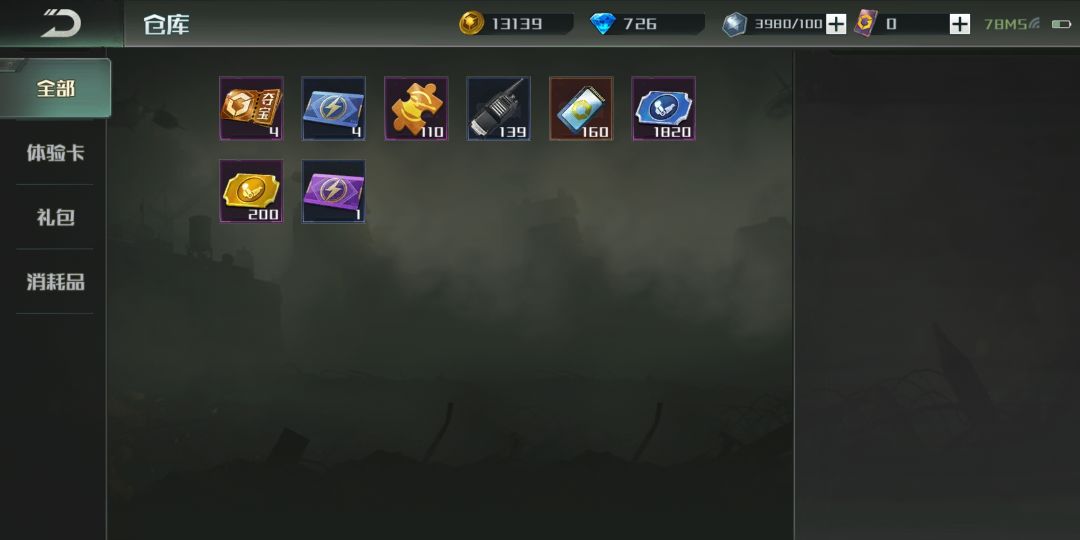The image size is (1080, 540).
Task: Select the blue card item with count 160
Action: [581, 108]
